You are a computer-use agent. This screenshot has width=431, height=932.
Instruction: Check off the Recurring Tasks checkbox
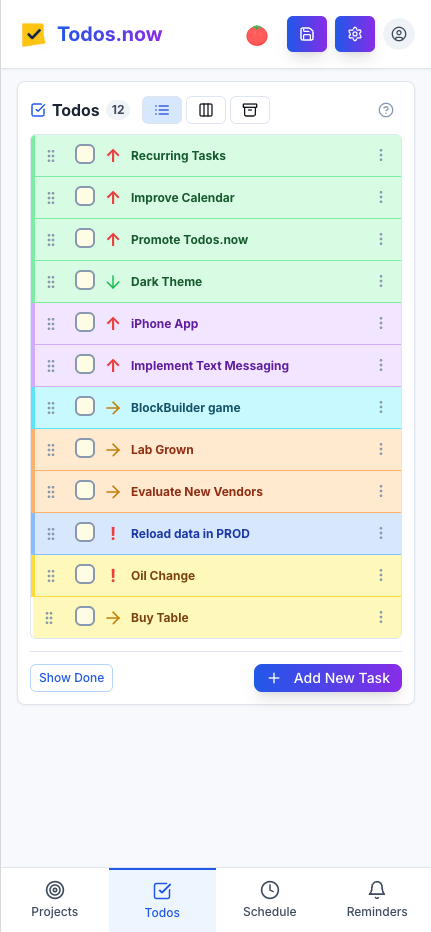pos(85,155)
